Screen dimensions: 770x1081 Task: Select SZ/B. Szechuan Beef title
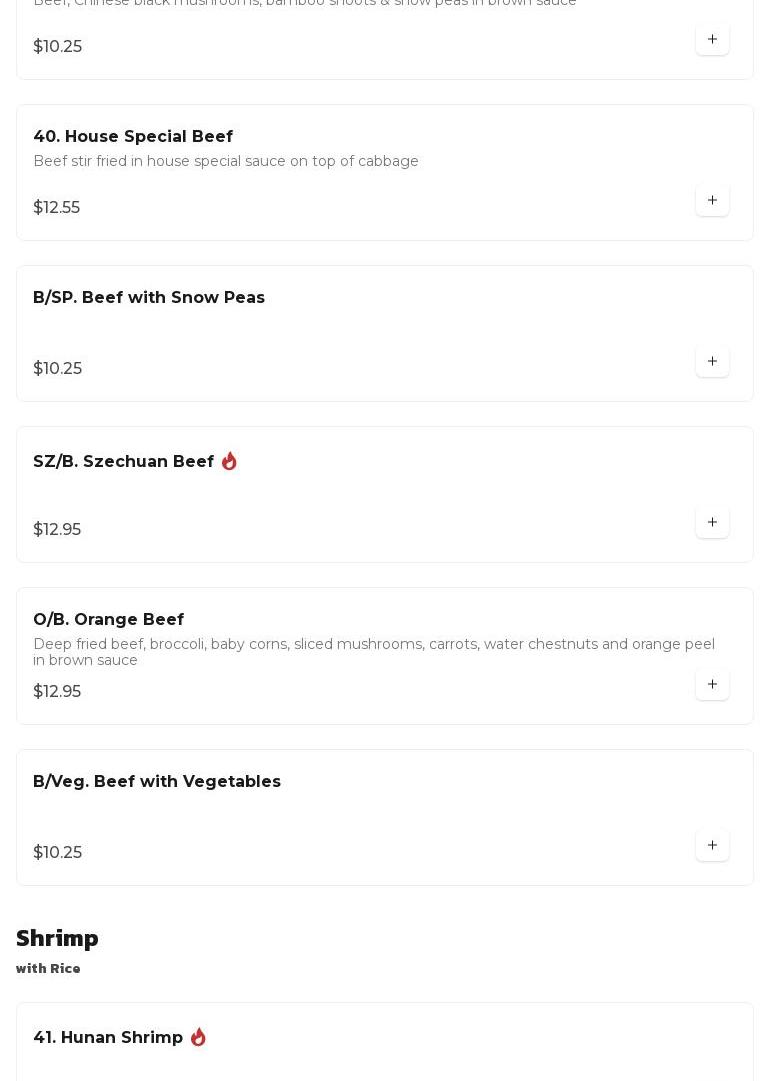coord(123,462)
